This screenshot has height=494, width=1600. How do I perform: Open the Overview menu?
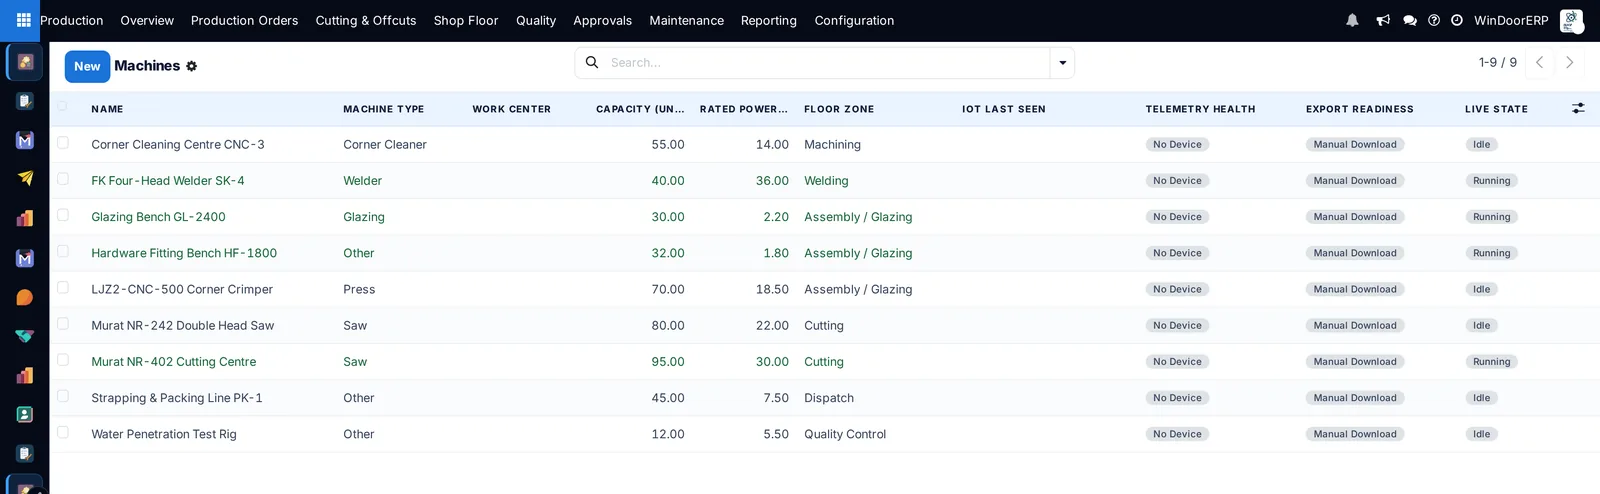tap(147, 20)
